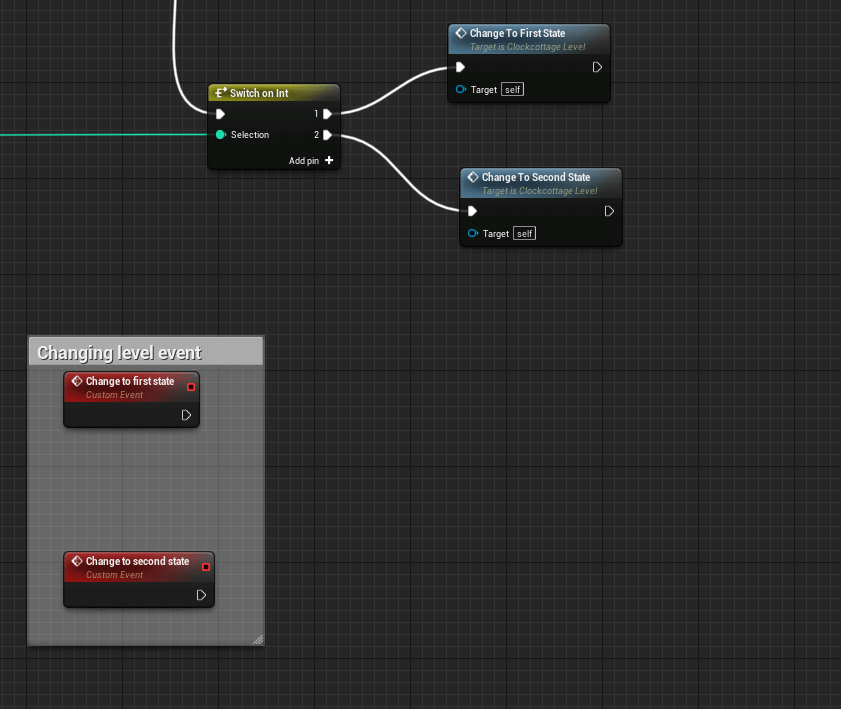Viewport: 841px width, 709px height.
Task: Click exec output of Change to first state event
Action: tap(186, 415)
